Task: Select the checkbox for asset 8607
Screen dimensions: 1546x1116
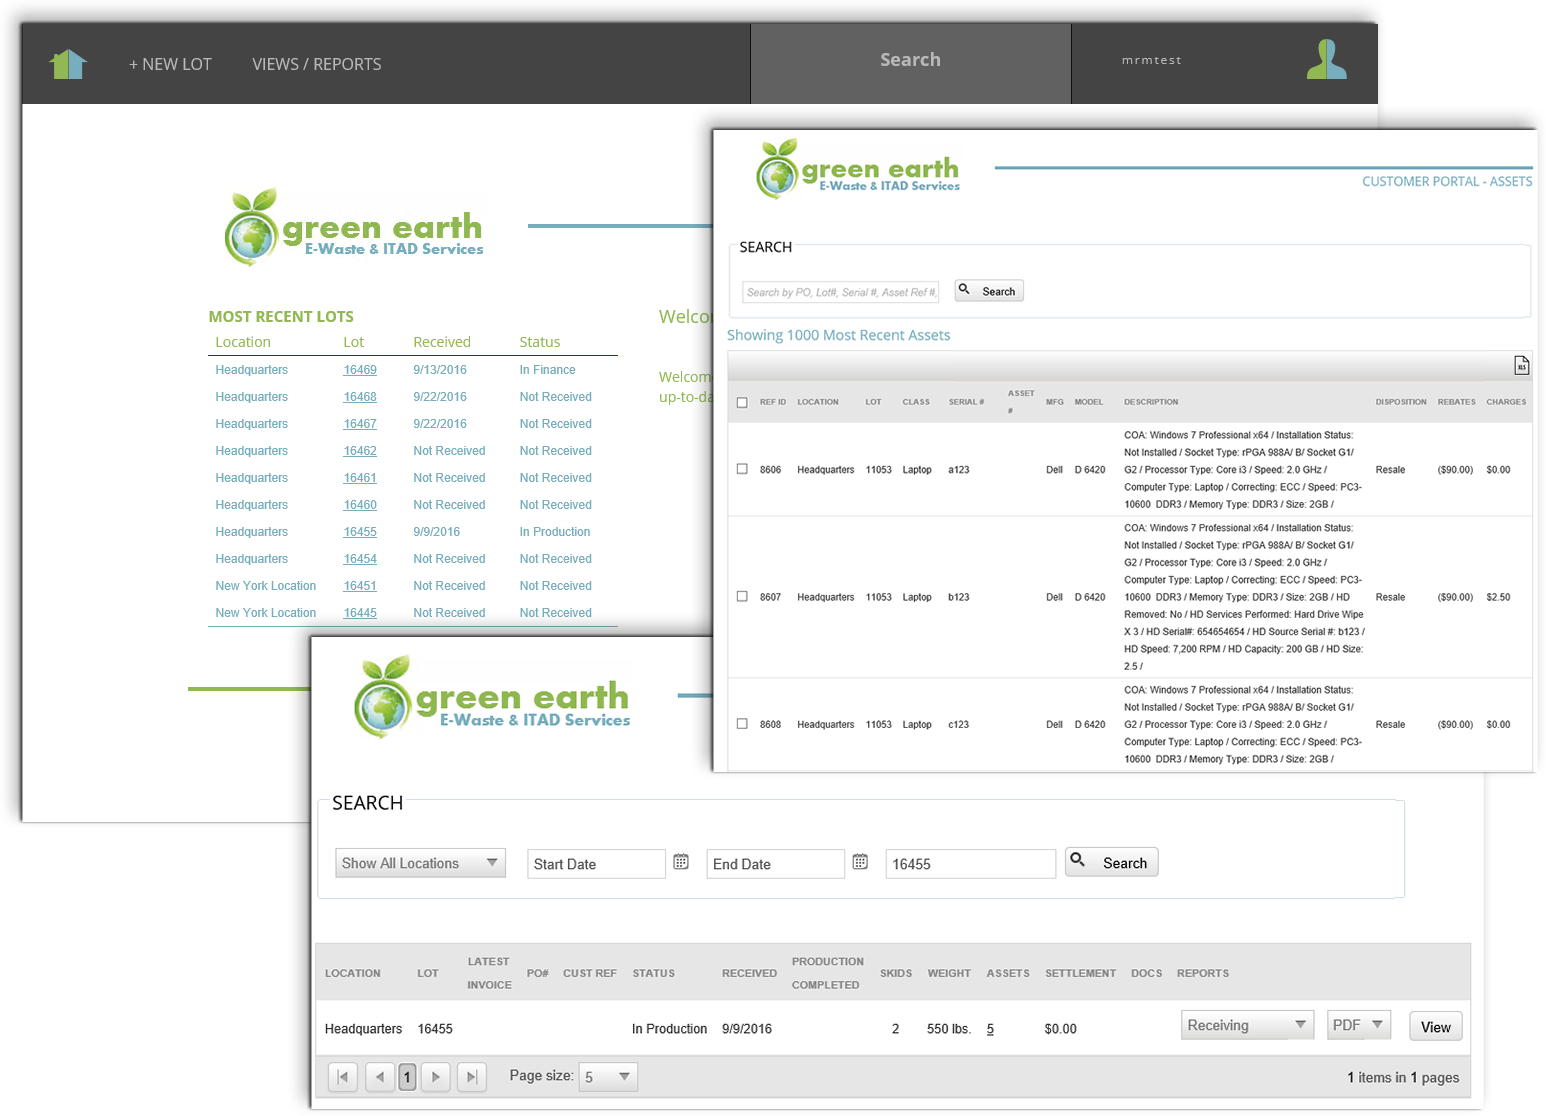Action: (x=742, y=597)
